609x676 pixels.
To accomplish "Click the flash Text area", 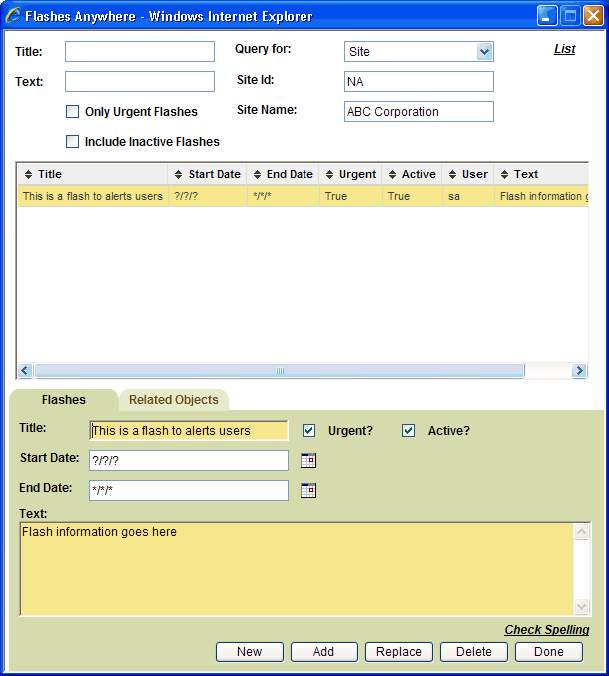I will tap(297, 569).
